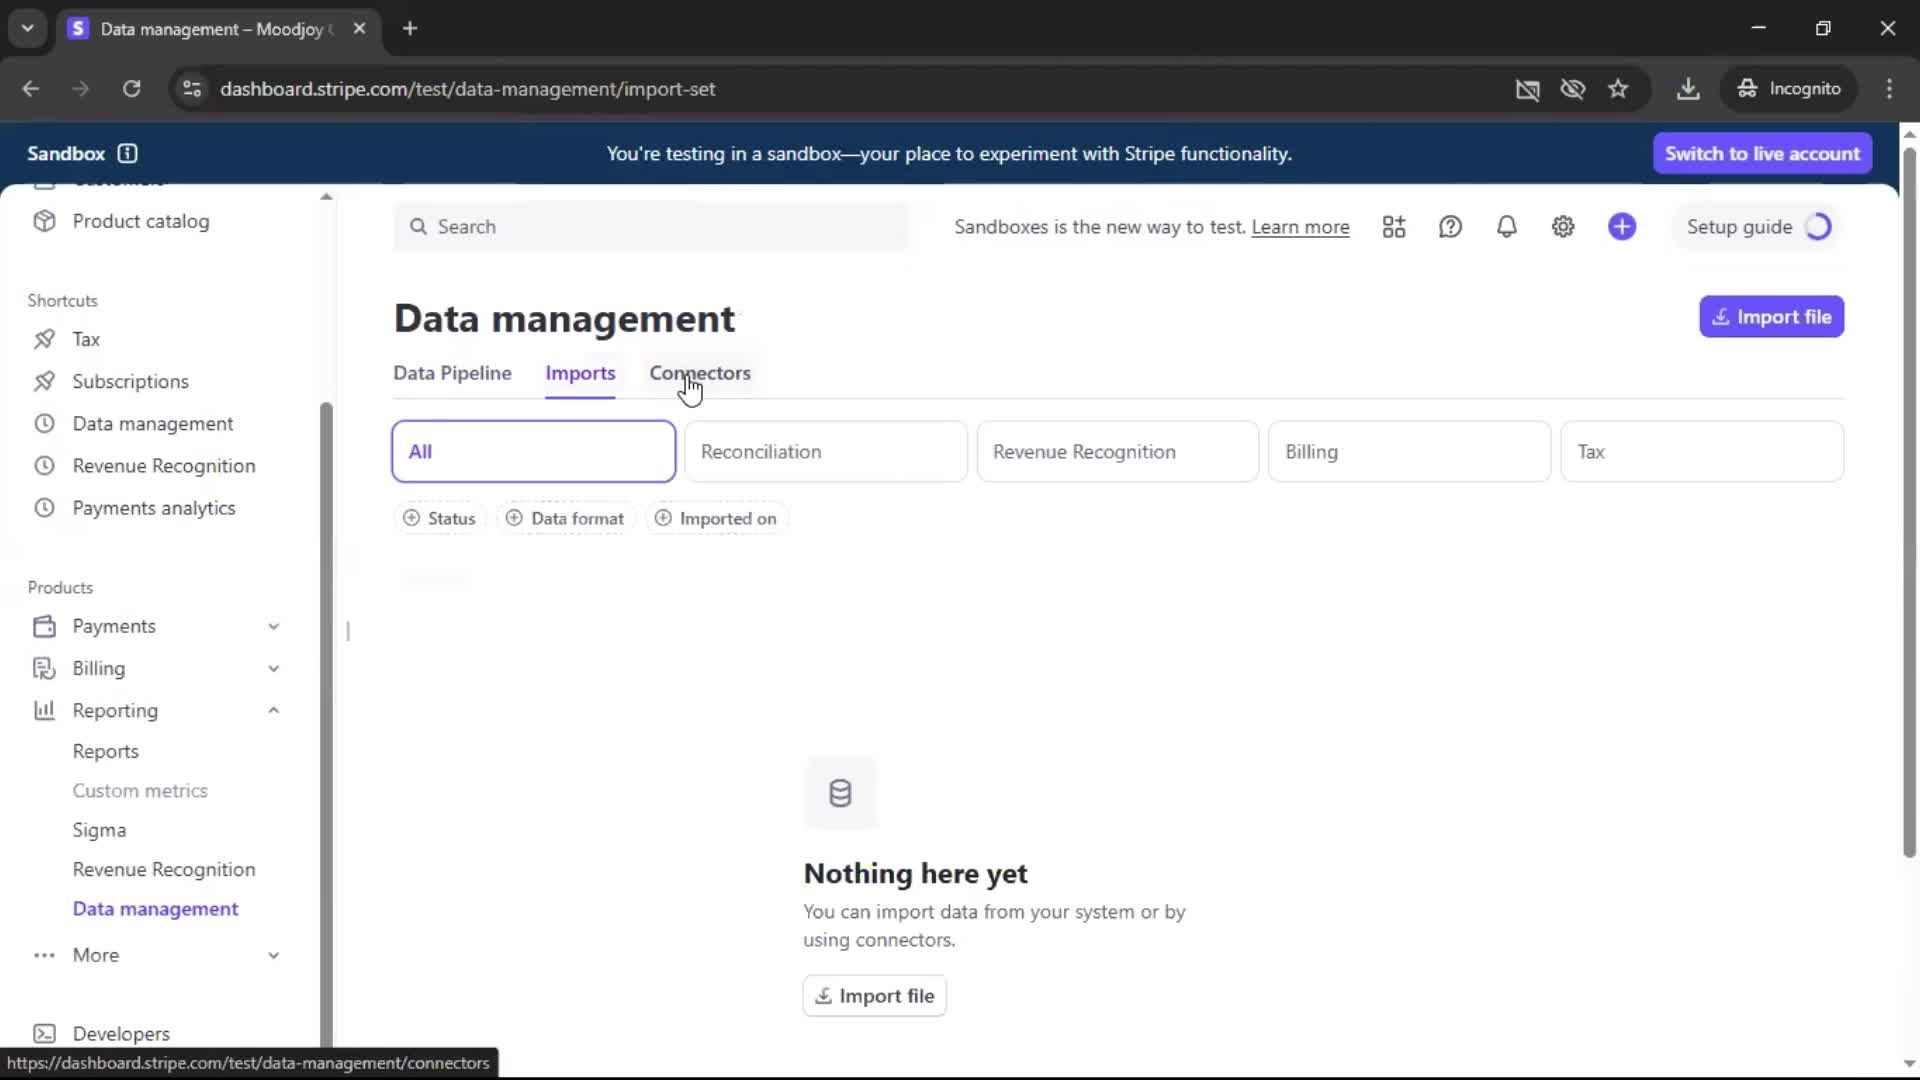Viewport: 1920px width, 1080px height.
Task: Click the help question mark icon
Action: [x=1450, y=227]
